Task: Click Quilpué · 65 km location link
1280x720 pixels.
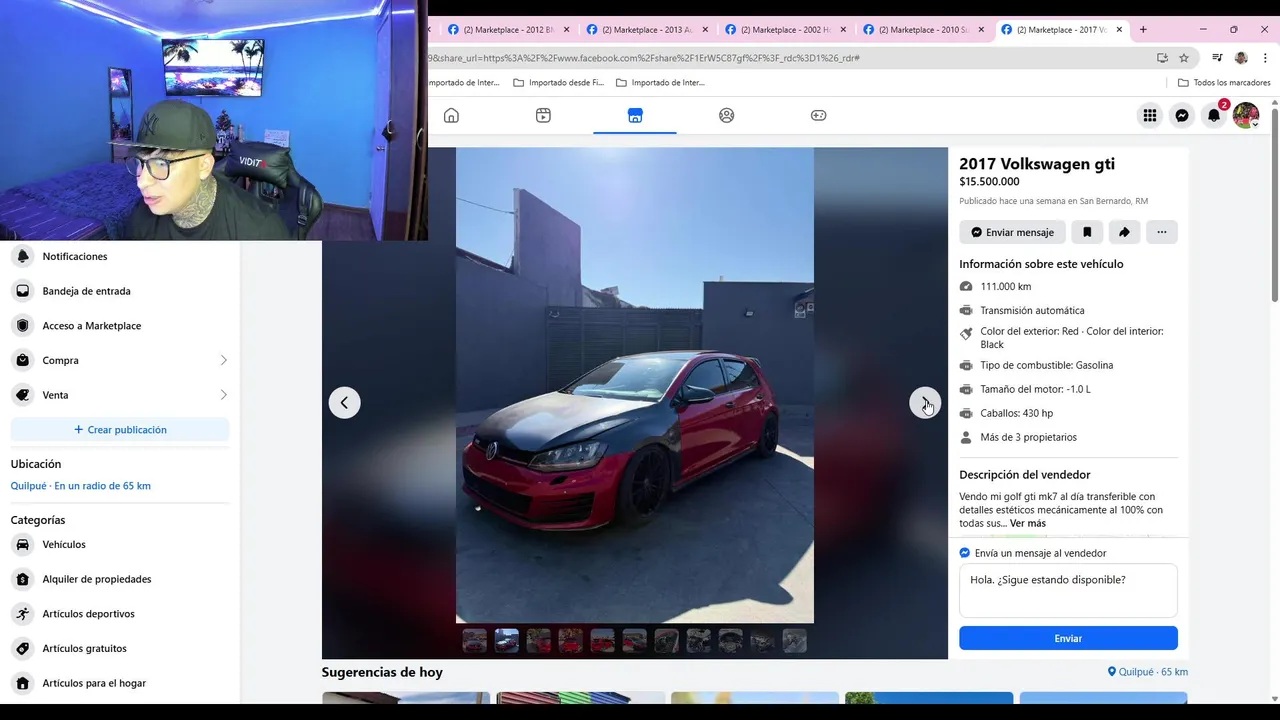Action: [1148, 672]
